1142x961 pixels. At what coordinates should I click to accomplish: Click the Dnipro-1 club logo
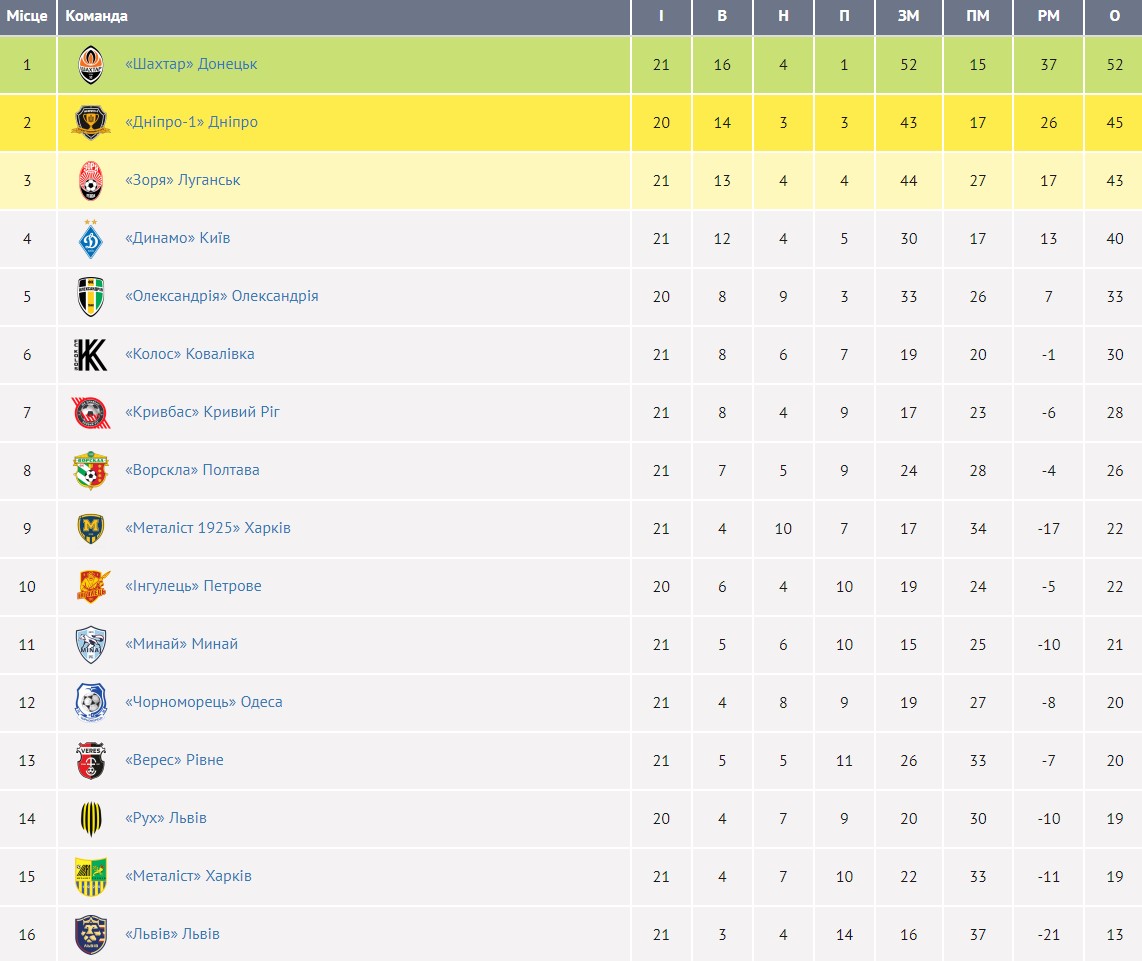91,123
